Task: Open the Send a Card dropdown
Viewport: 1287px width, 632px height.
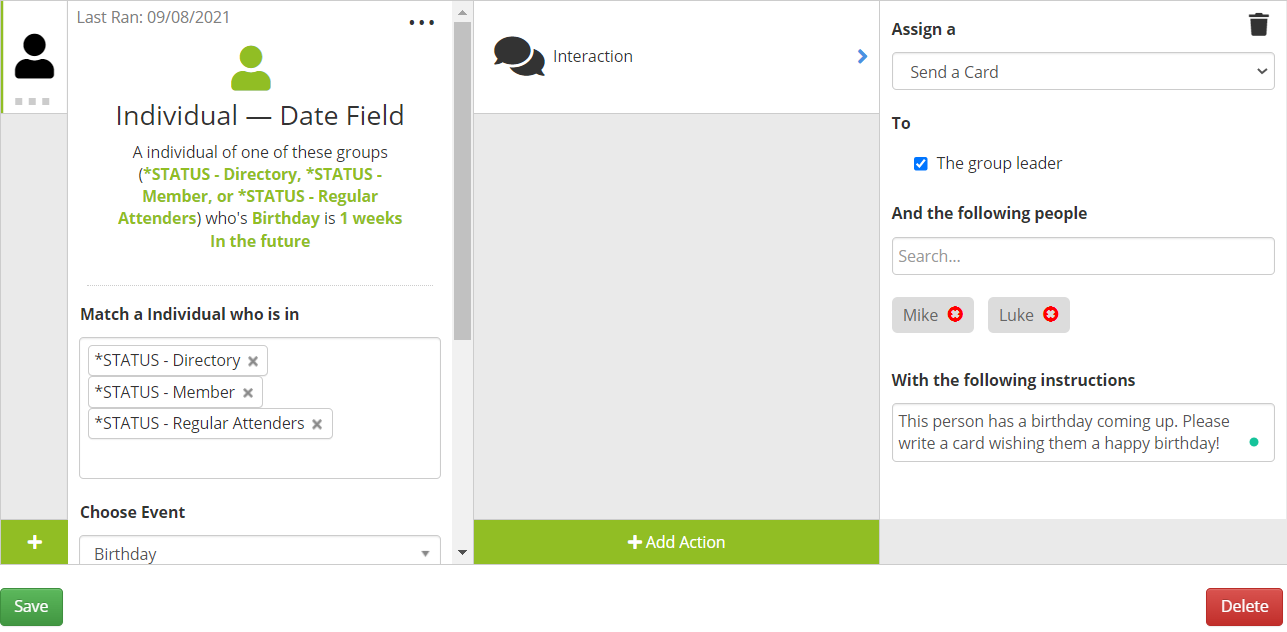Action: [x=1083, y=72]
